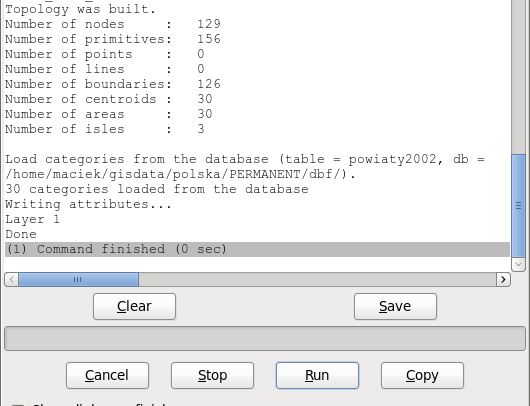This screenshot has width=530, height=406.
Task: Save the command output
Action: click(x=395, y=306)
